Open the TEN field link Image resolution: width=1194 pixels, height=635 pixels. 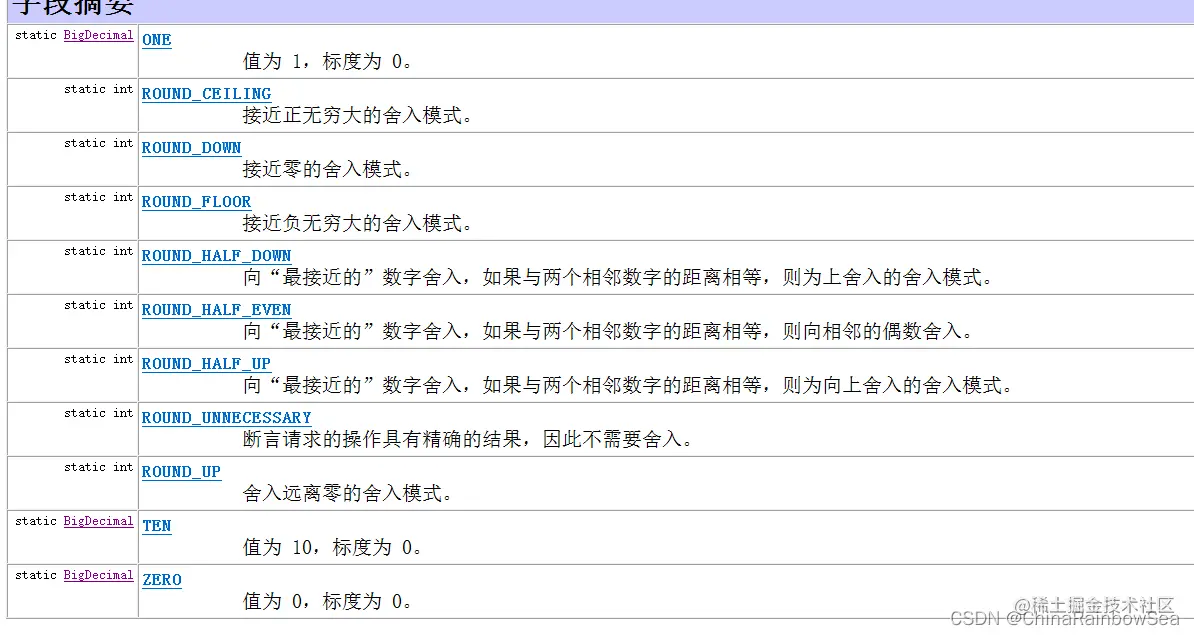(157, 527)
